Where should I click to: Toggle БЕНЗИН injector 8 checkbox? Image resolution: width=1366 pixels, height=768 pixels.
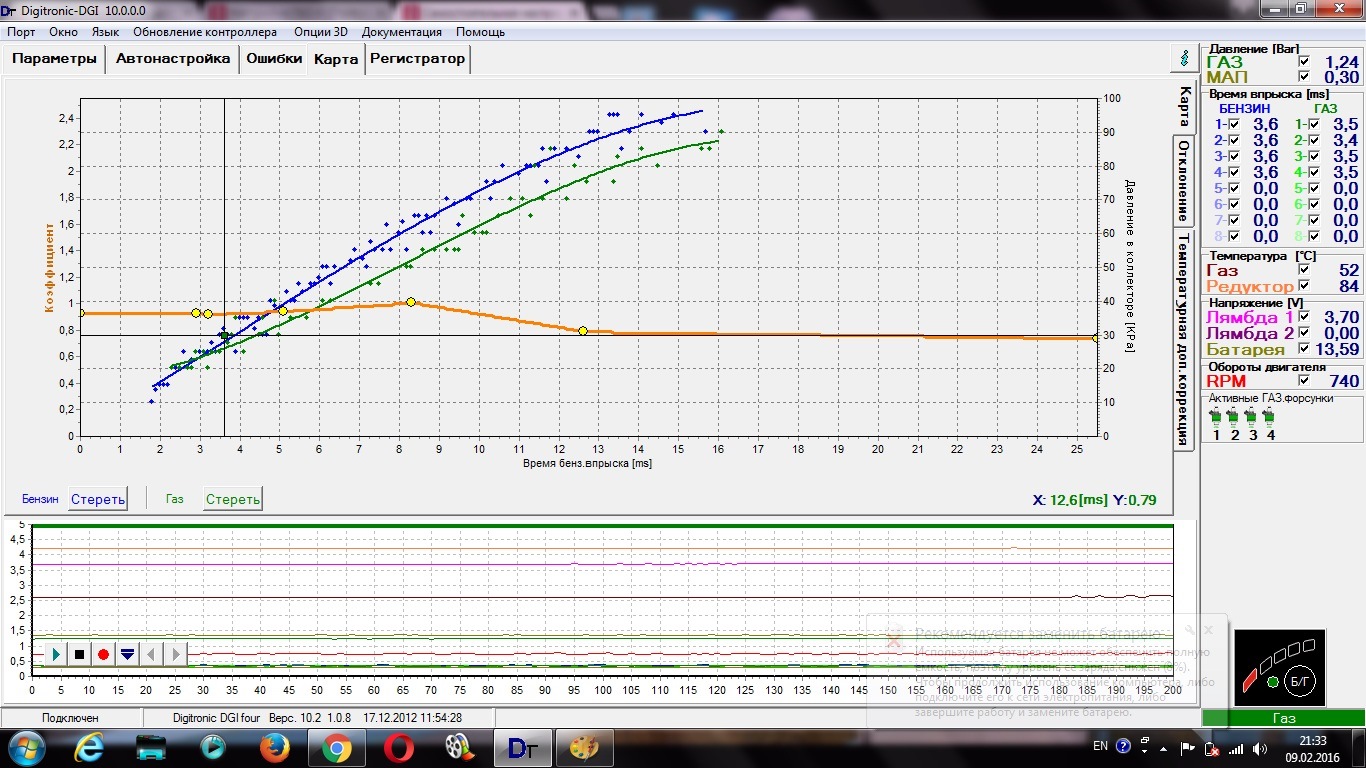[x=1234, y=236]
